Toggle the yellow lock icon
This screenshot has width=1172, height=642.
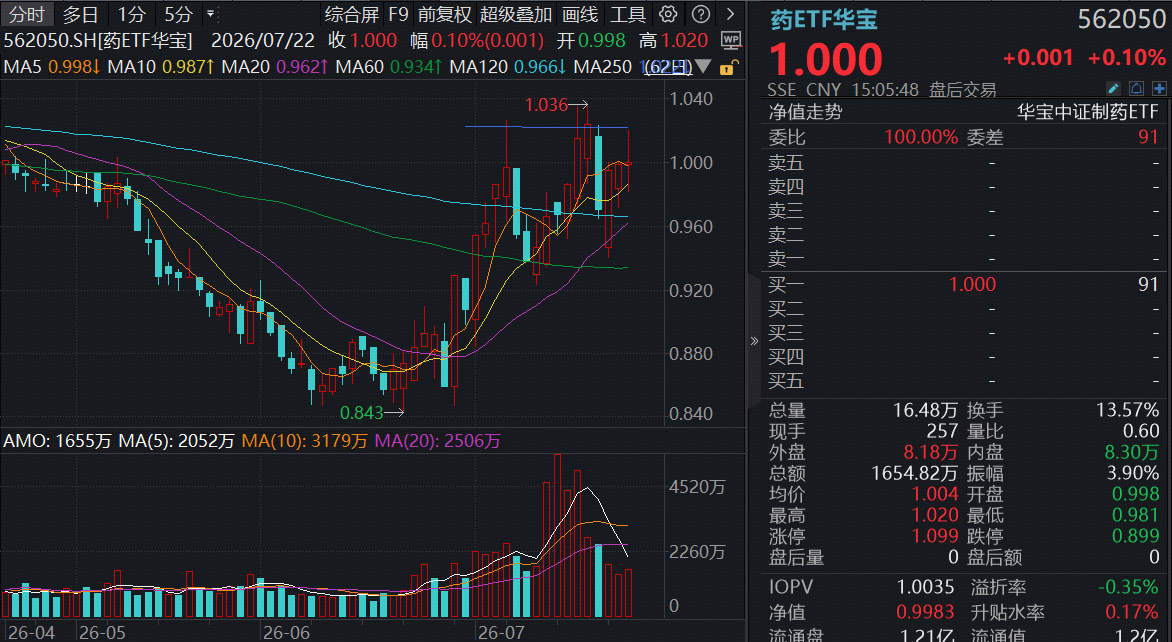pos(725,68)
